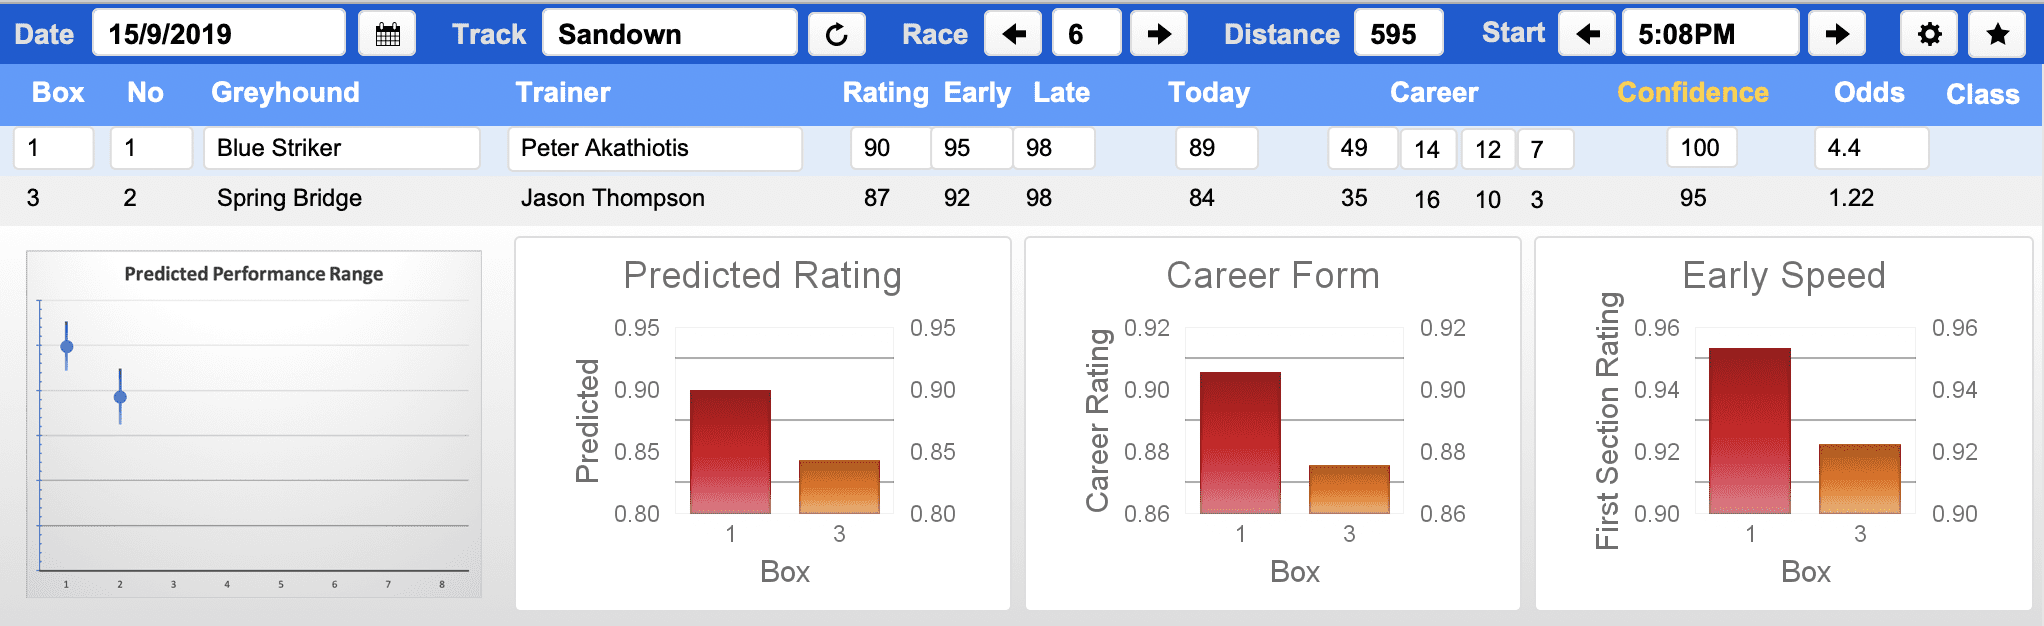The image size is (2044, 626).
Task: Sort by the Confidence column header
Action: click(x=1692, y=93)
